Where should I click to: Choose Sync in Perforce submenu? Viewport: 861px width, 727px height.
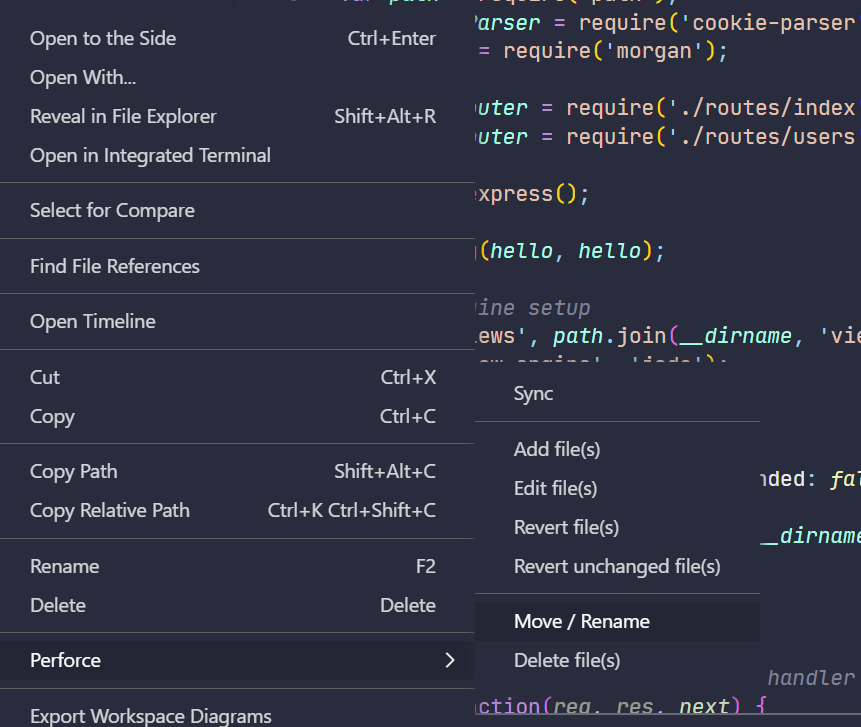(617, 394)
